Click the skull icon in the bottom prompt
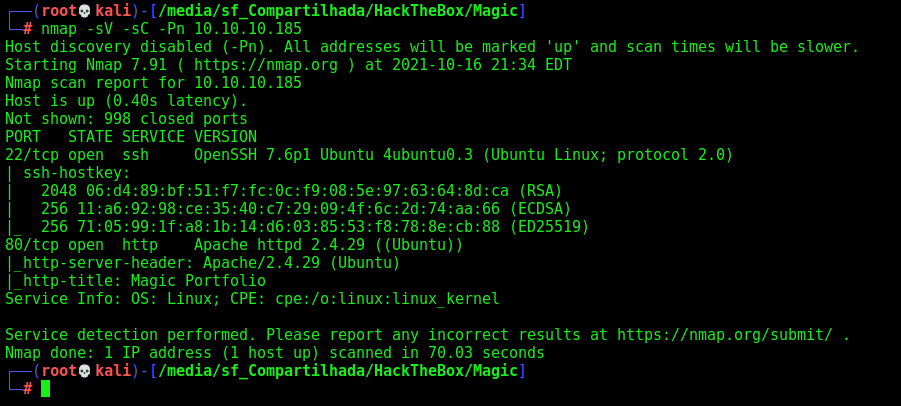Viewport: 901px width, 406px height. point(84,371)
